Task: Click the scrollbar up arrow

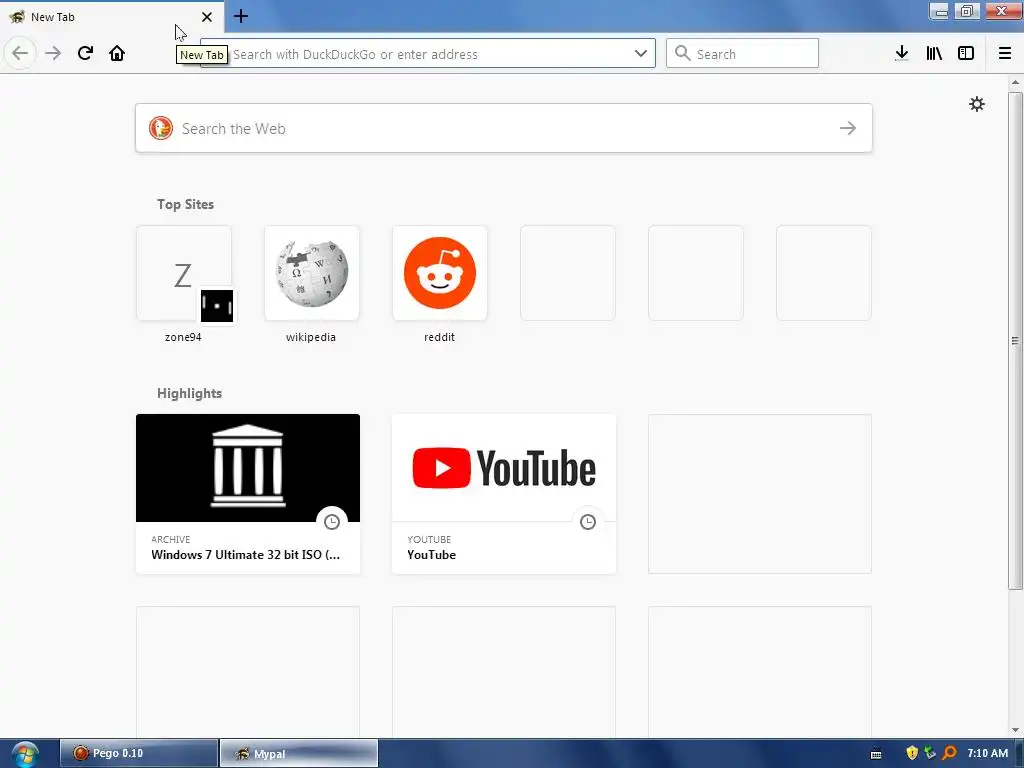Action: [x=1015, y=82]
